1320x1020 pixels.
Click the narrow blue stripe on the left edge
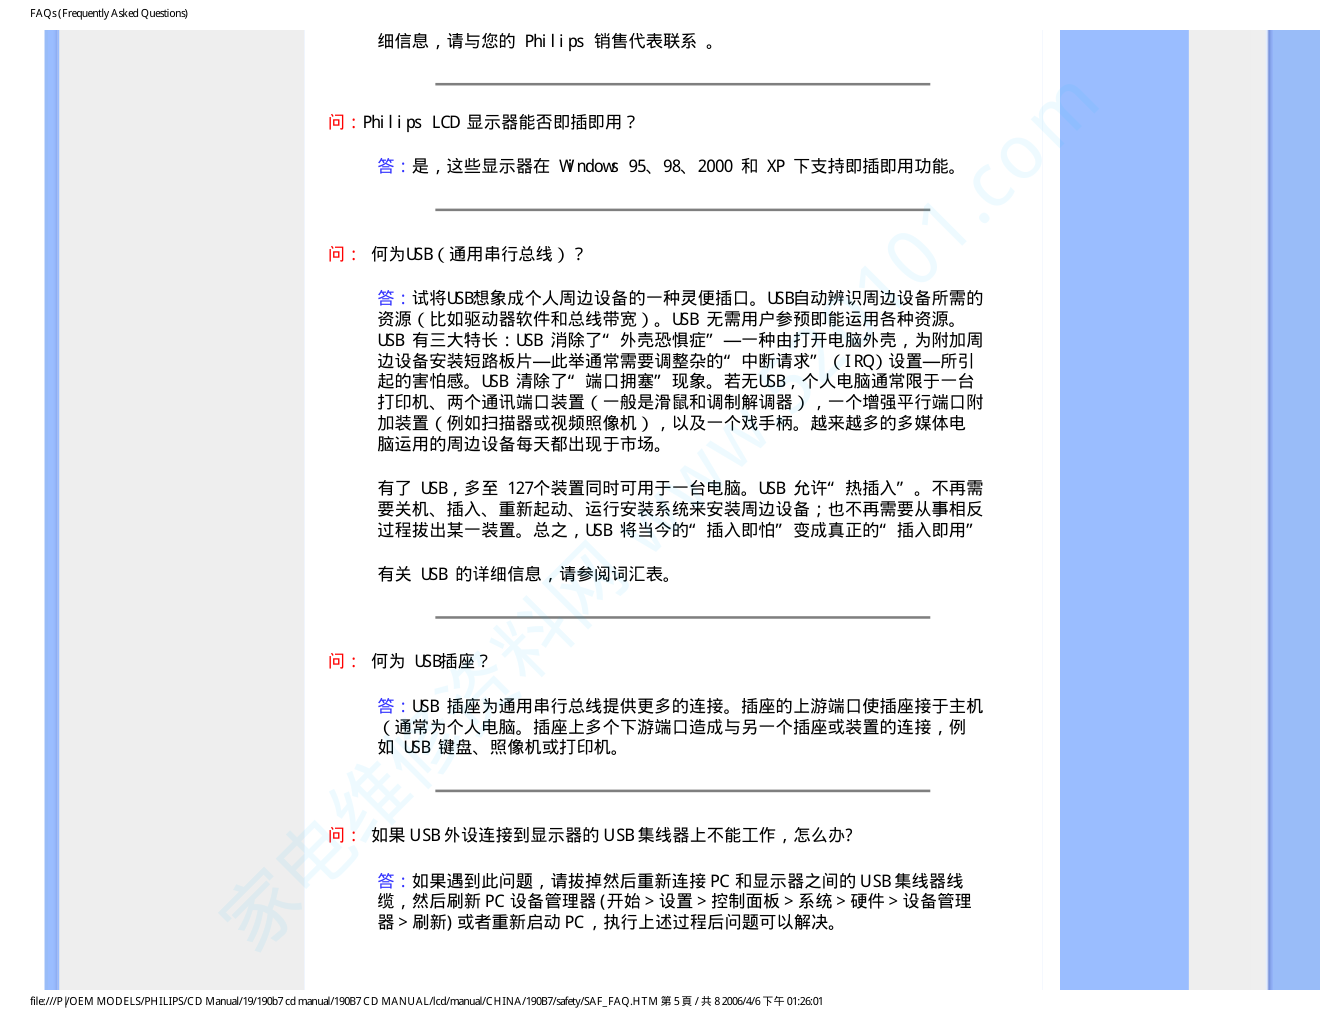(51, 500)
